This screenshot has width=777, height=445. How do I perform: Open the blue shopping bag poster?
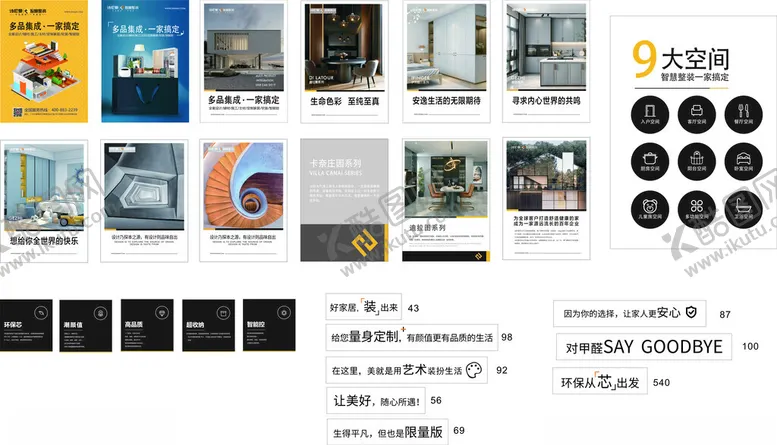(x=145, y=61)
